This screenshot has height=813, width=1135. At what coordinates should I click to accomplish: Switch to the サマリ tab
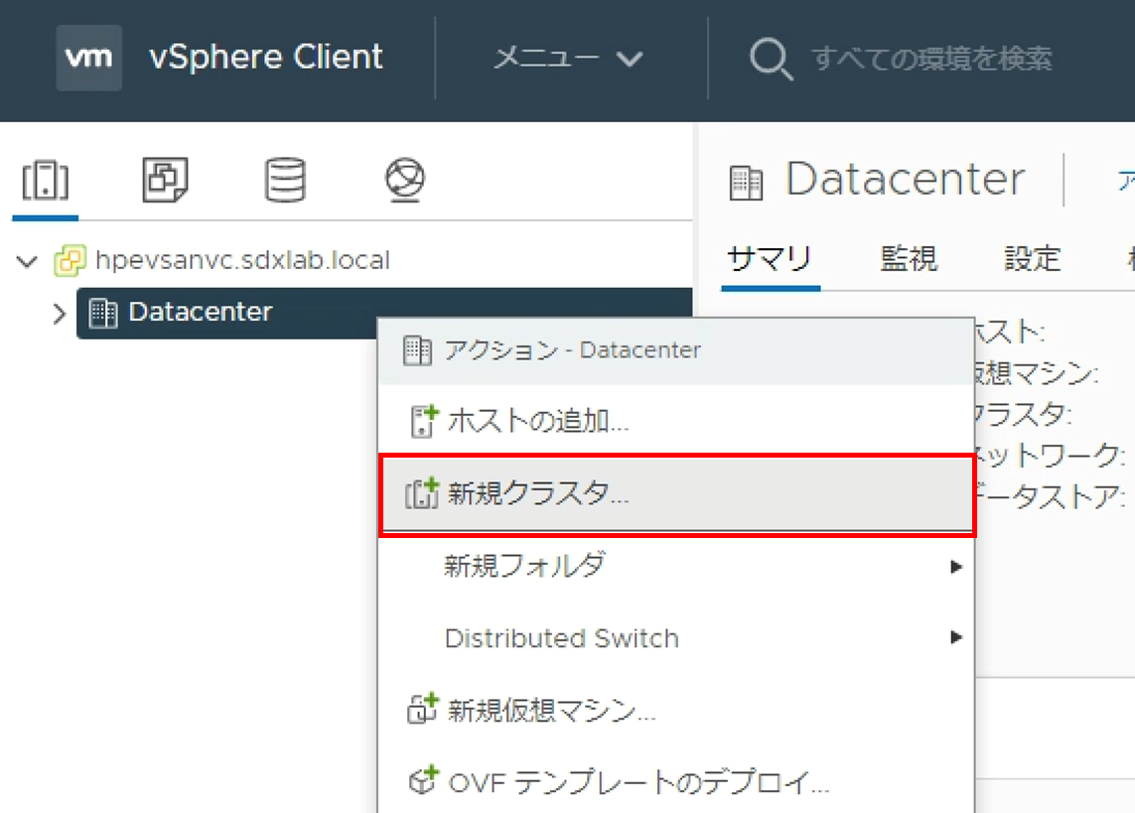[x=770, y=258]
